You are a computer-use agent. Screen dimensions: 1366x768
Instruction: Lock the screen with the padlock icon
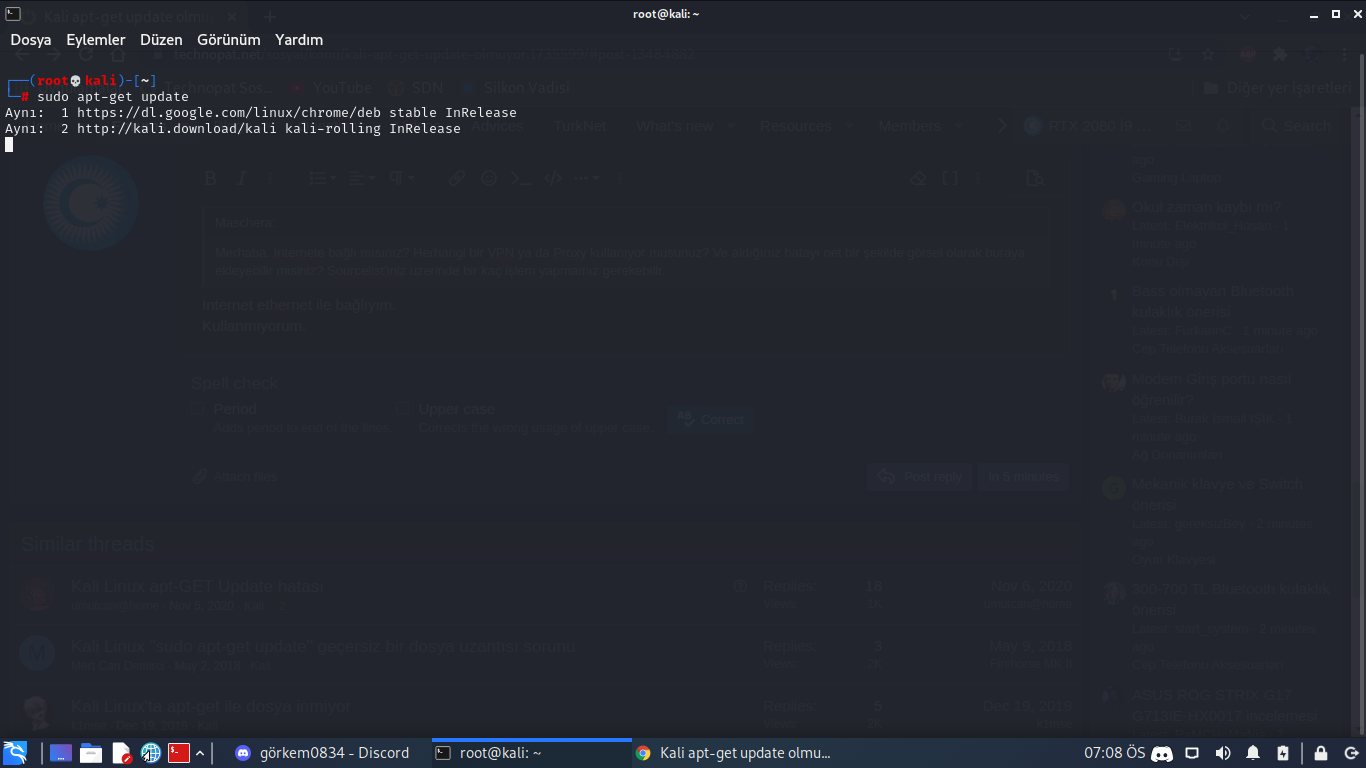pyautogui.click(x=1321, y=753)
